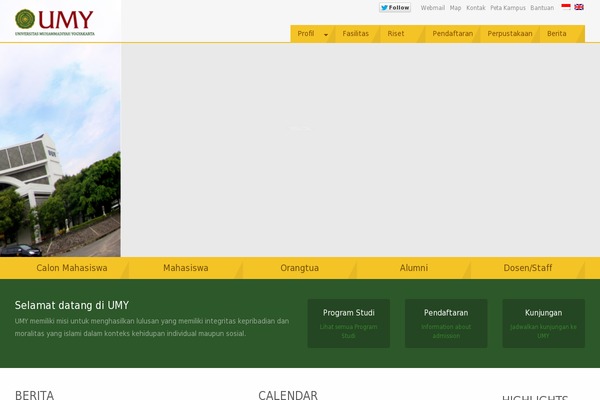Click the CALENDAR section heading
The height and width of the screenshot is (400, 600).
pos(288,395)
